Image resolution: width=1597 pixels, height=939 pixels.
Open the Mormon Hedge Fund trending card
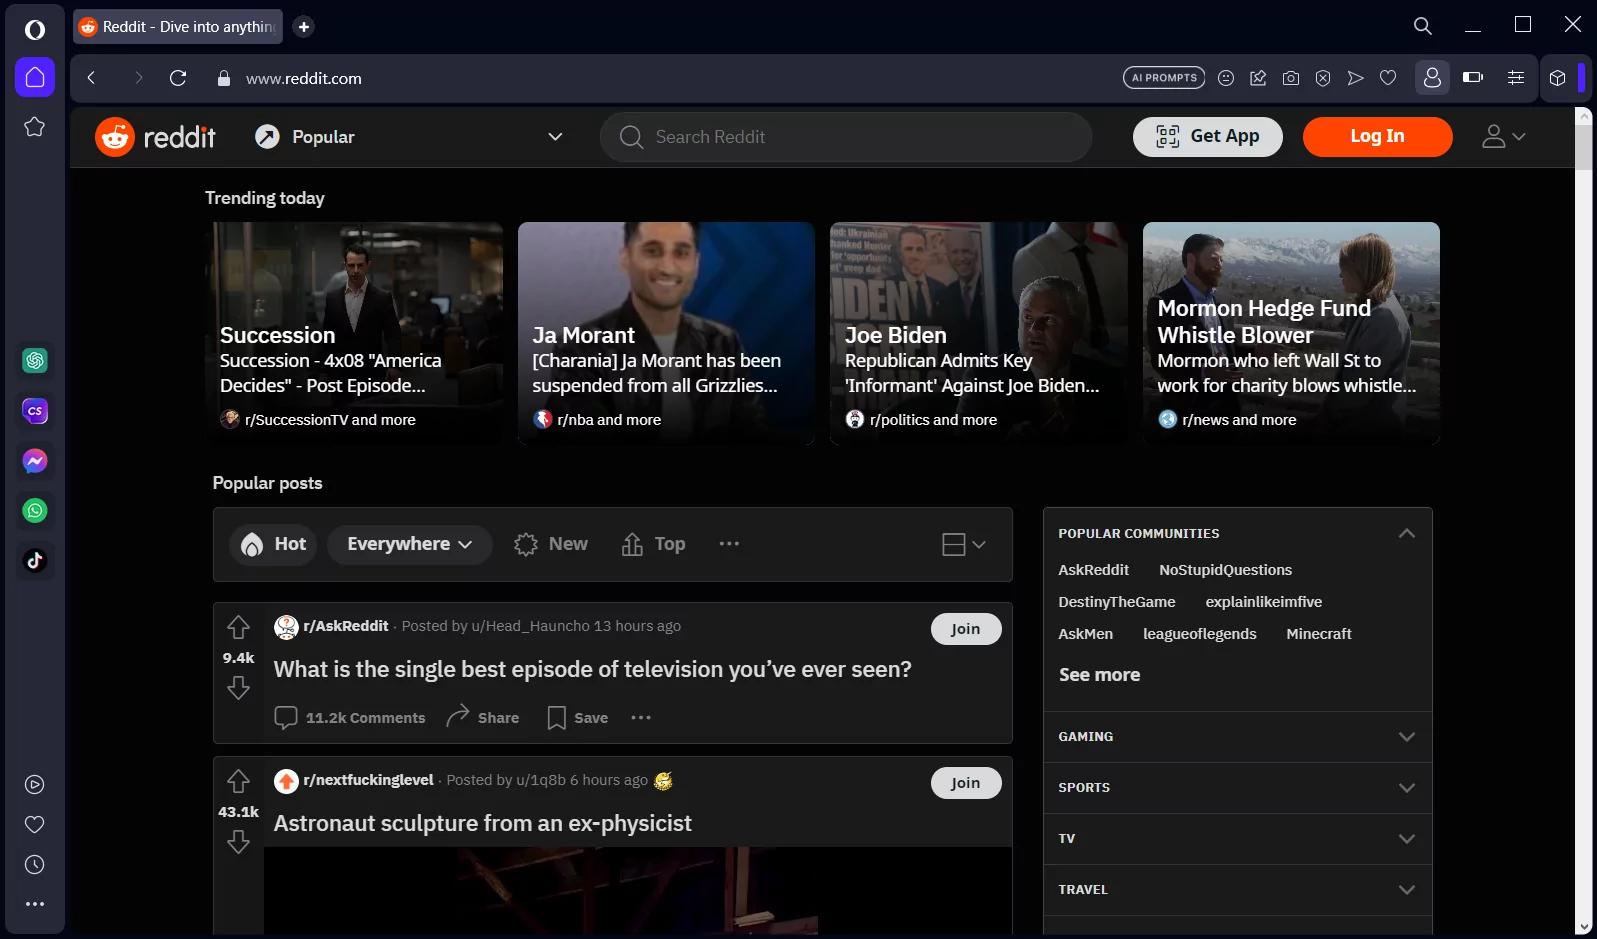coord(1291,333)
